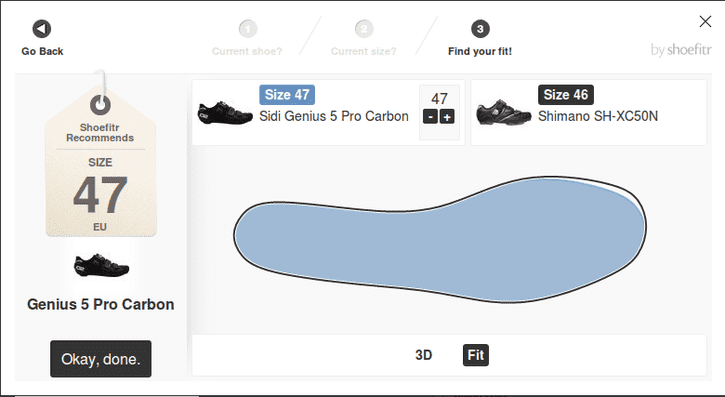Switch to the Fit view
Image resolution: width=725 pixels, height=397 pixels.
click(476, 355)
